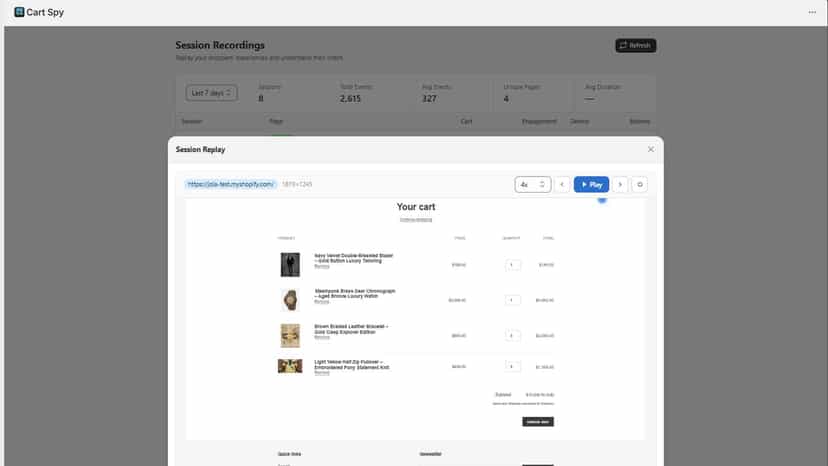Click Remove under the leather bracelet
Viewport: 828px width, 466px height.
click(322, 338)
